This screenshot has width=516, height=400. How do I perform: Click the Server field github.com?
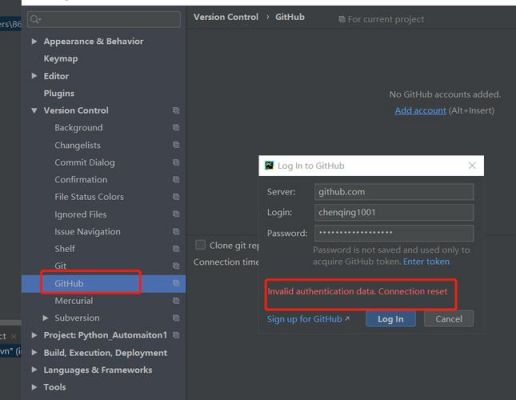(394, 192)
